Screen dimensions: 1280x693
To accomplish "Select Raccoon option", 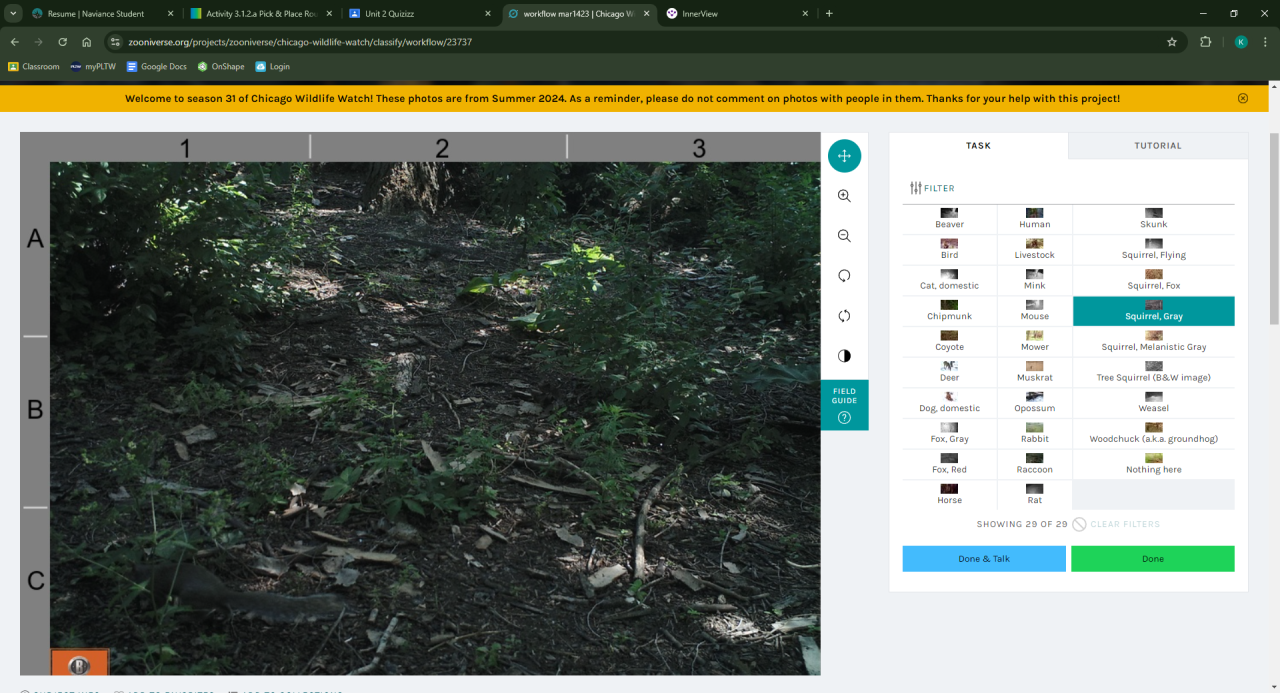I will pos(1034,464).
